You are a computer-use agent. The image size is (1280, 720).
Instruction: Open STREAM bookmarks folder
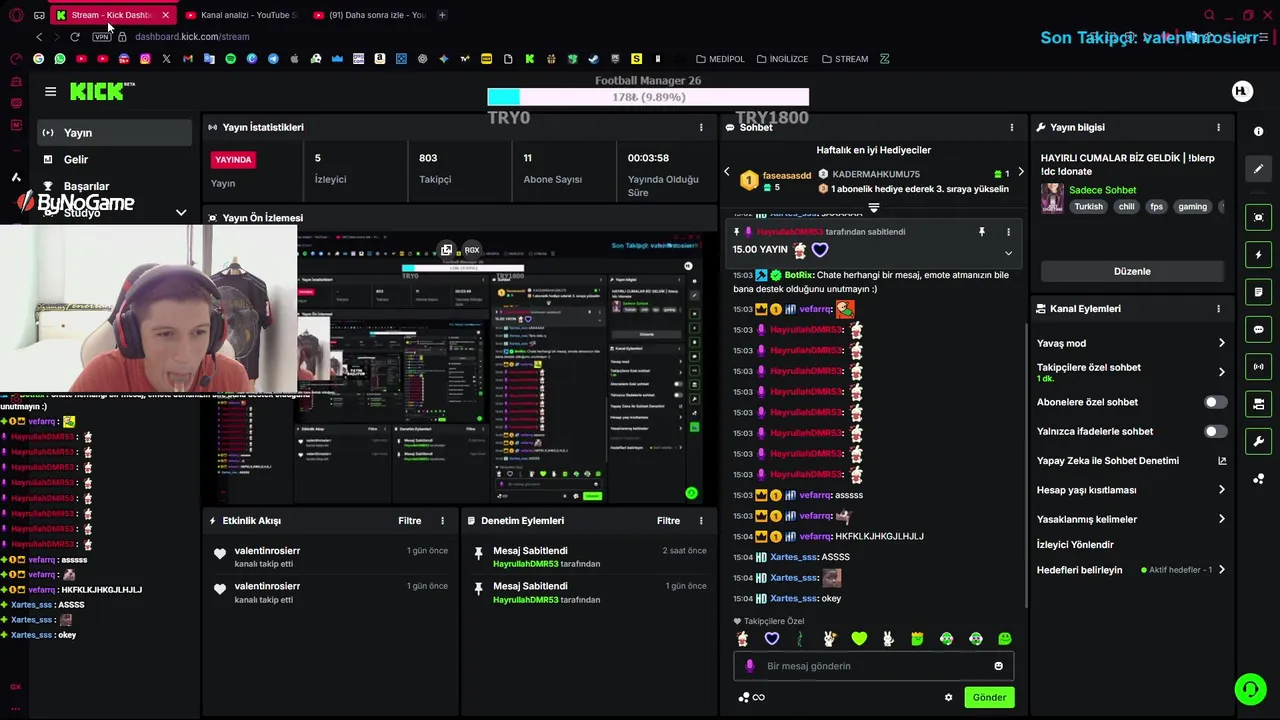tap(845, 59)
